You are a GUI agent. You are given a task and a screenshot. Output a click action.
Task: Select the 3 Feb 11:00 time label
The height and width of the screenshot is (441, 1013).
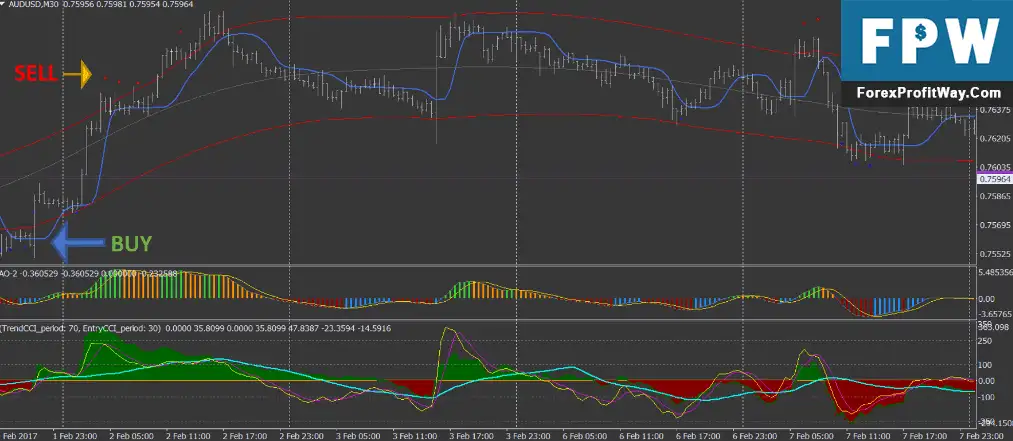pos(415,436)
